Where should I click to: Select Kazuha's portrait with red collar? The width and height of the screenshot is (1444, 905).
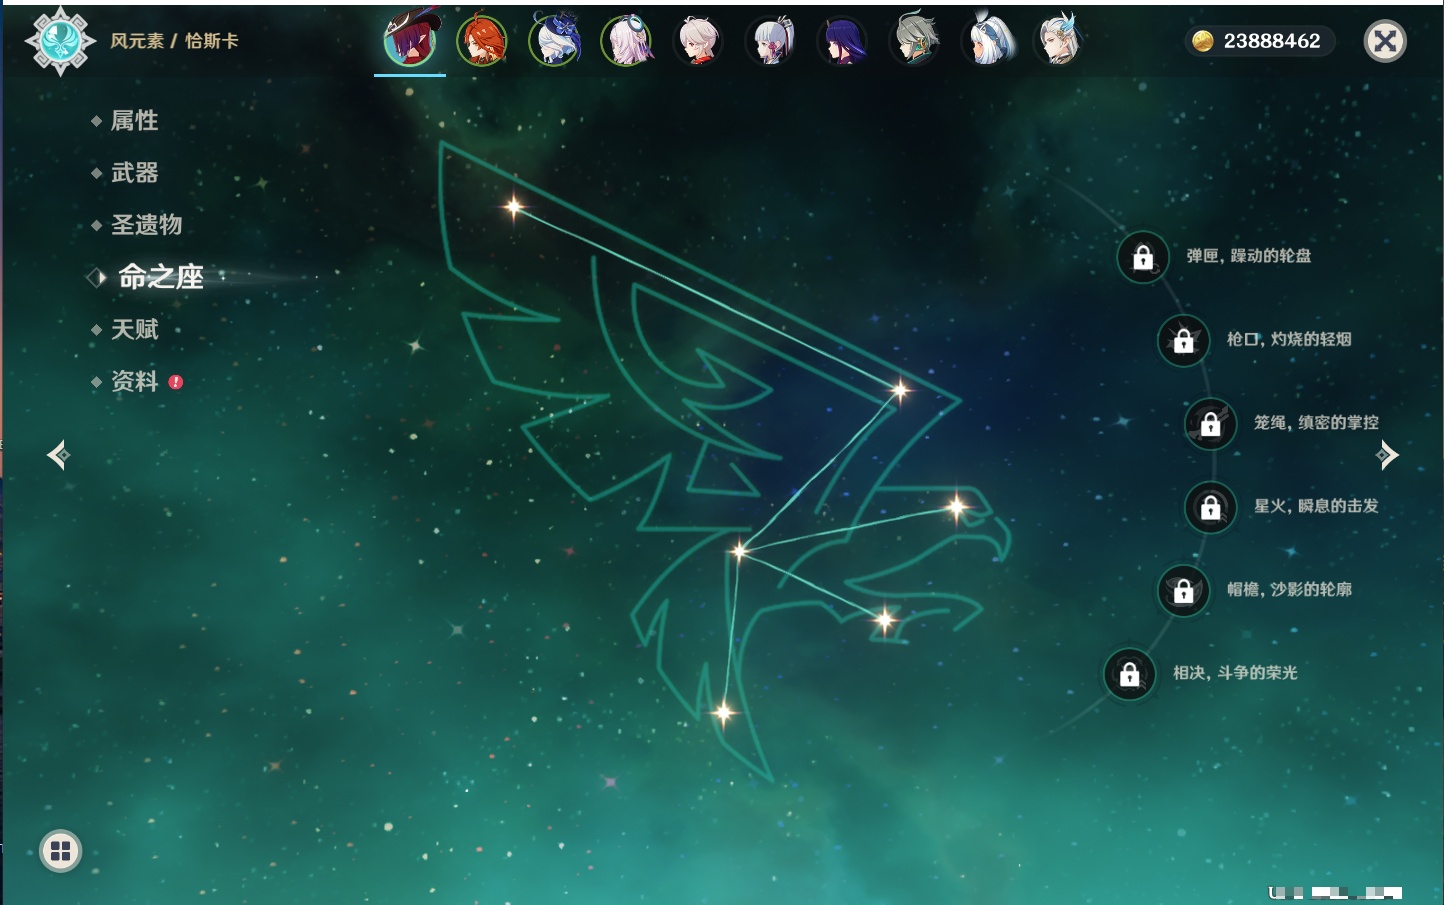pos(698,41)
